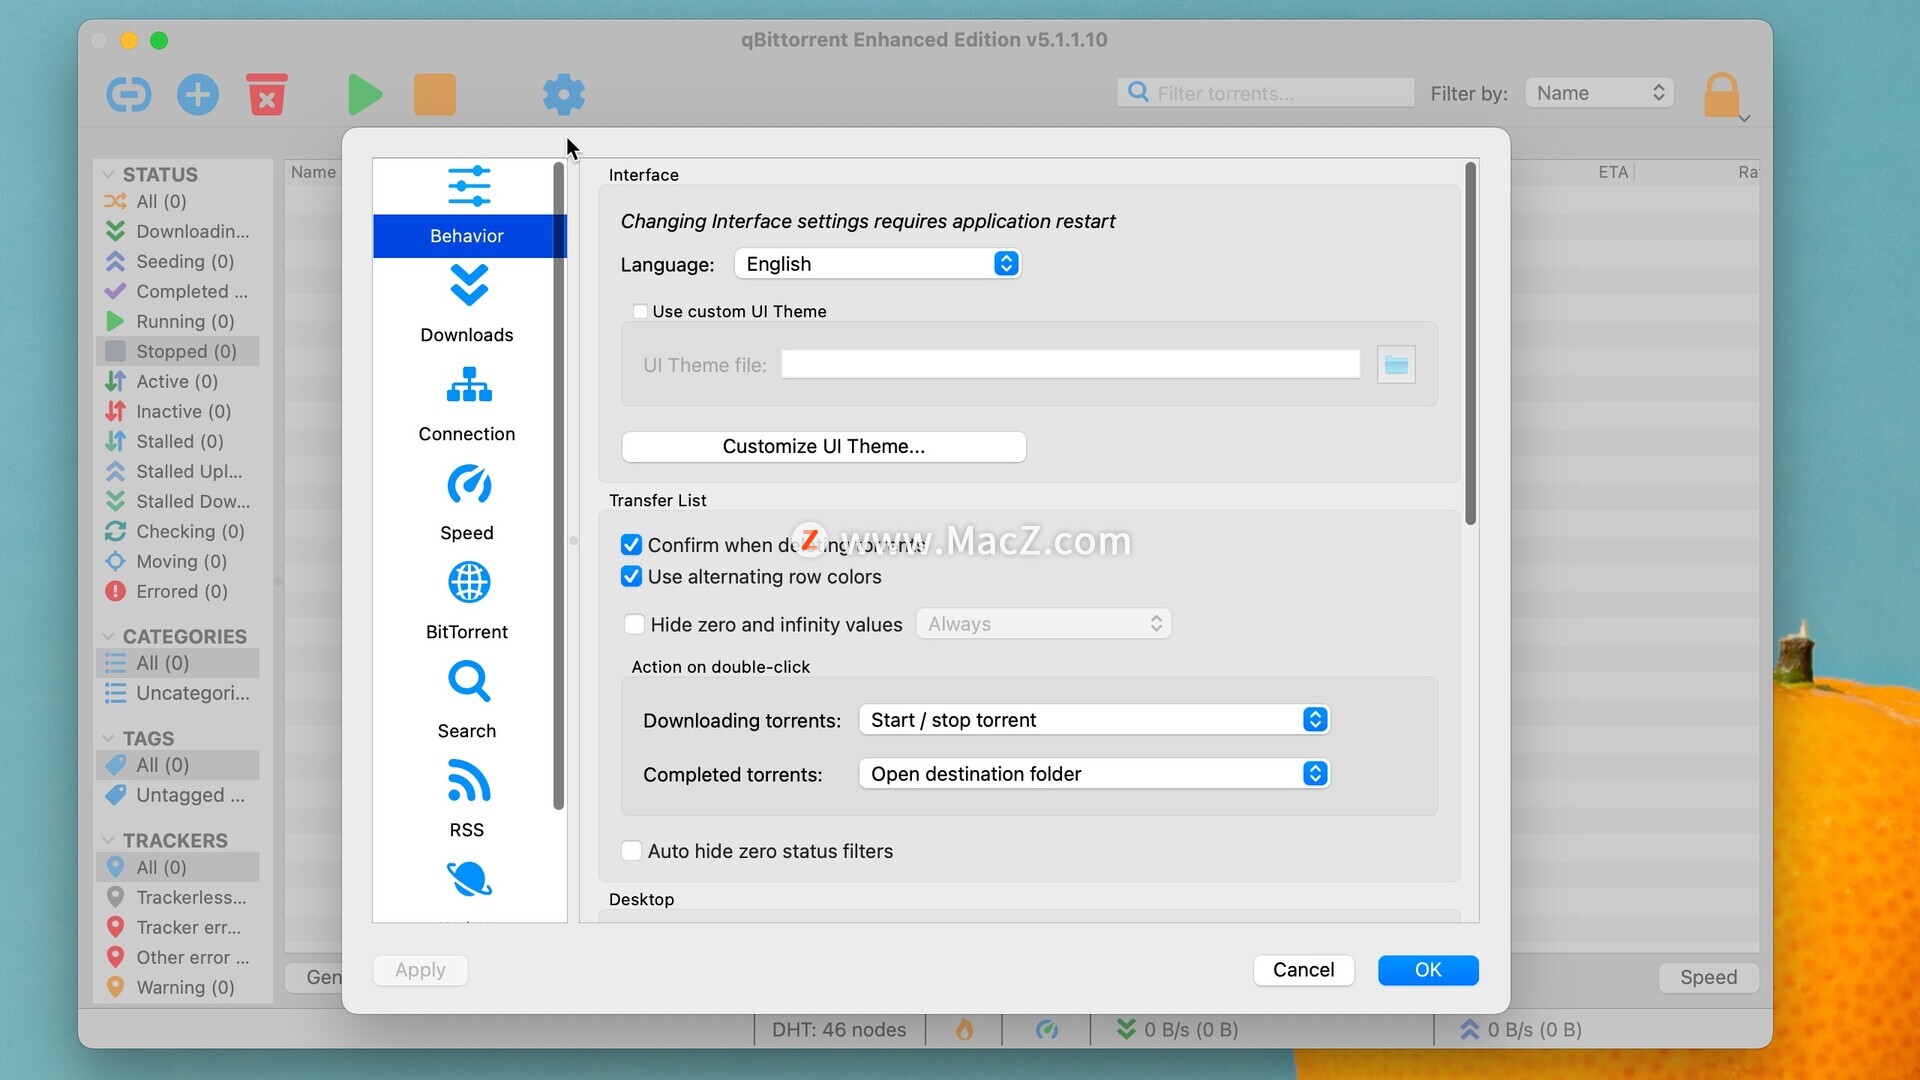Click the Filter torrents search field
Viewport: 1920px width, 1080px height.
(x=1266, y=93)
